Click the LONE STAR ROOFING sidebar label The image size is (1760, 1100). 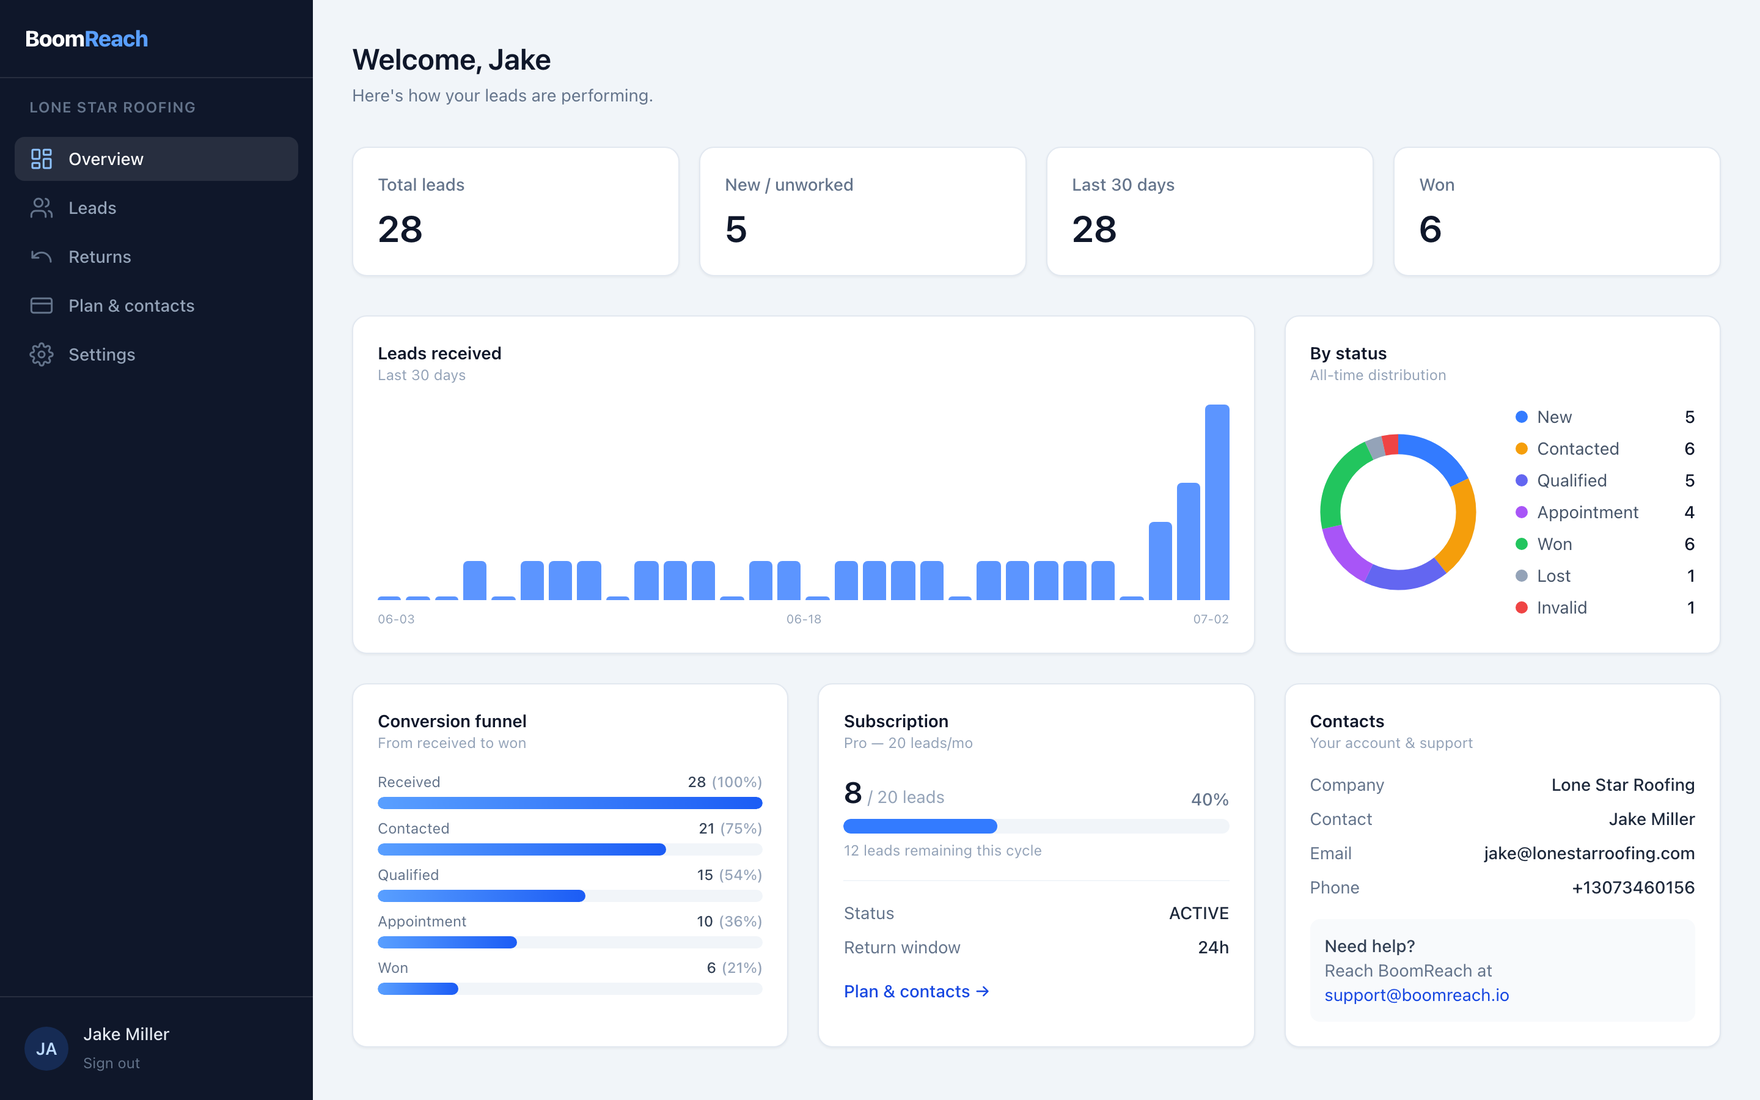[x=112, y=107]
